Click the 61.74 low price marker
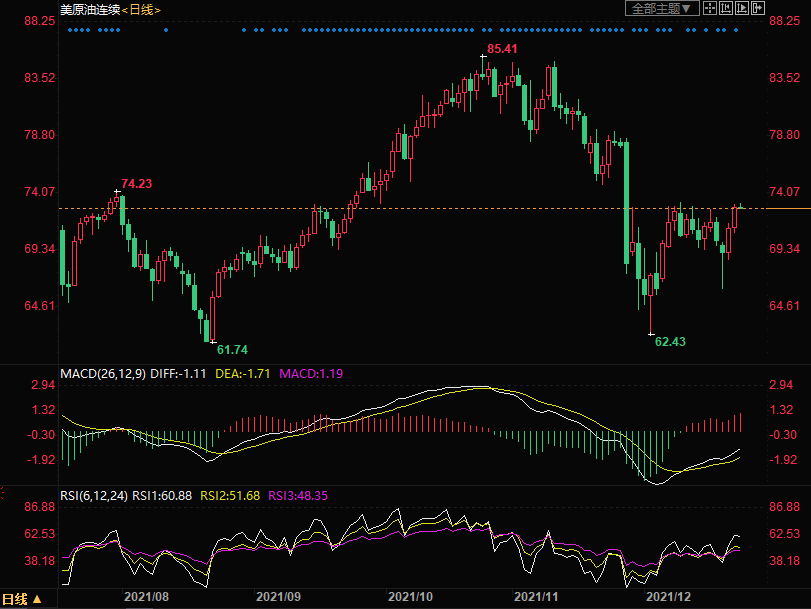 (x=231, y=349)
